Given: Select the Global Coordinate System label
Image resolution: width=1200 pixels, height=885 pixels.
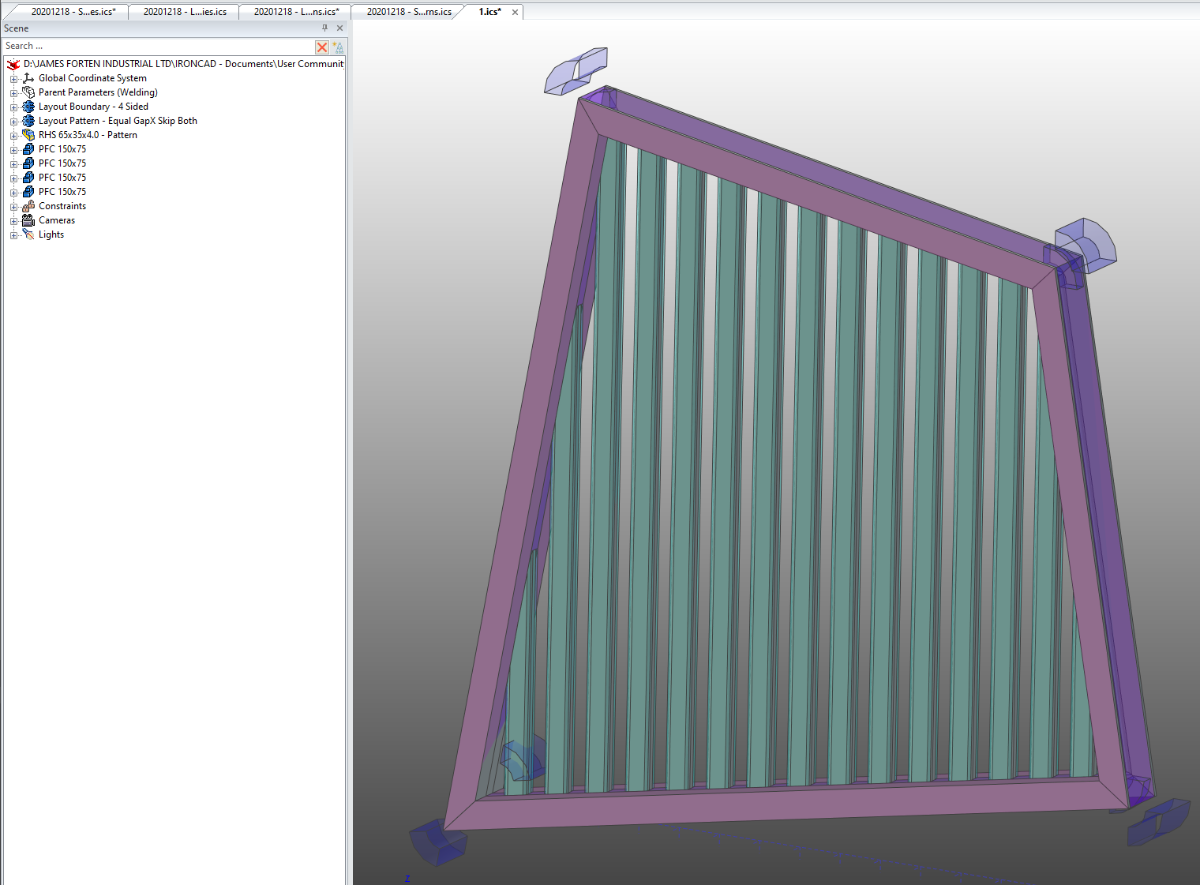Looking at the screenshot, I should (92, 78).
